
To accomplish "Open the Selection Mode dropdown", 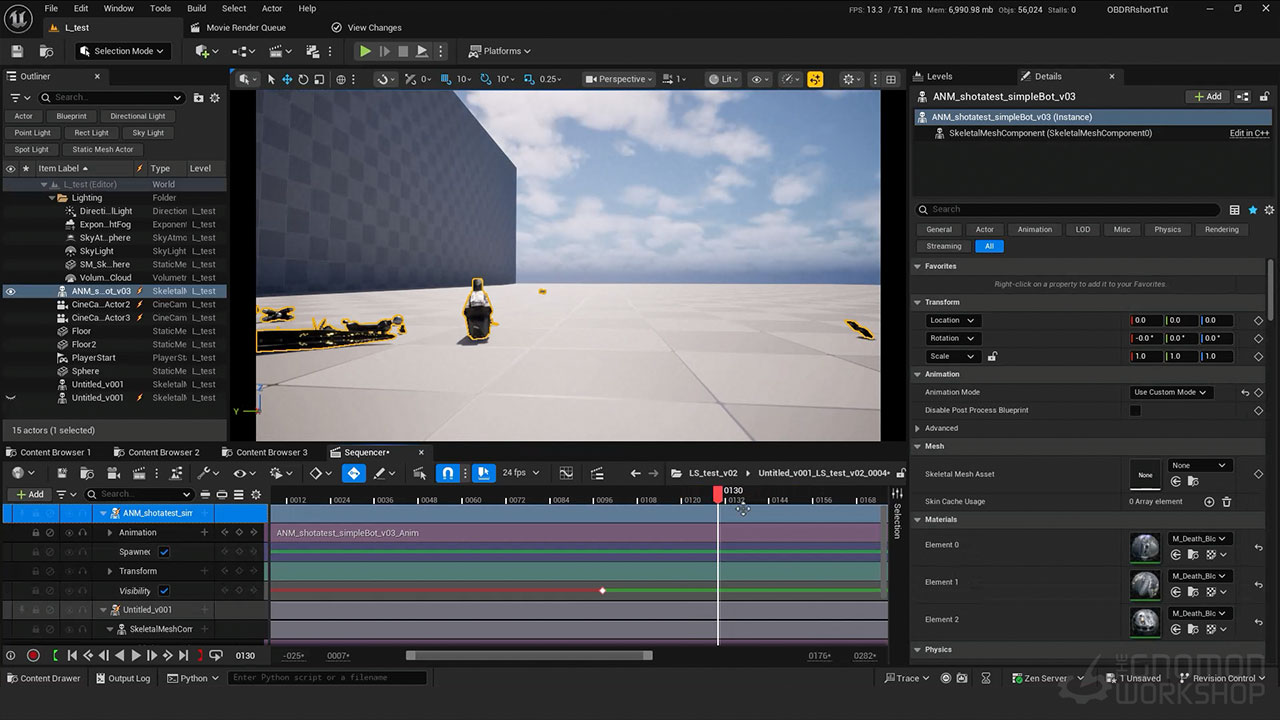I will [123, 51].
